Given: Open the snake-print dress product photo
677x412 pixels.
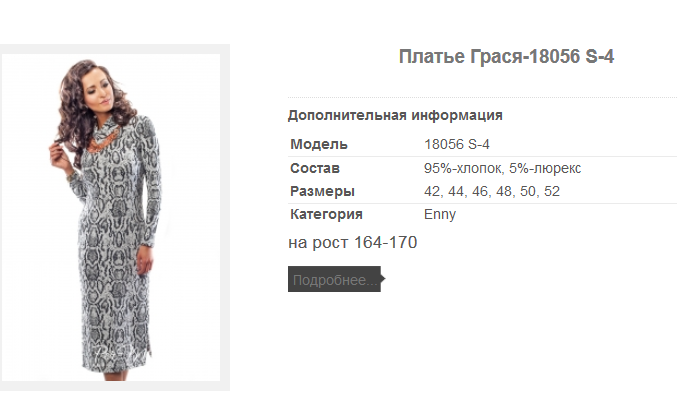Looking at the screenshot, I should click(111, 217).
